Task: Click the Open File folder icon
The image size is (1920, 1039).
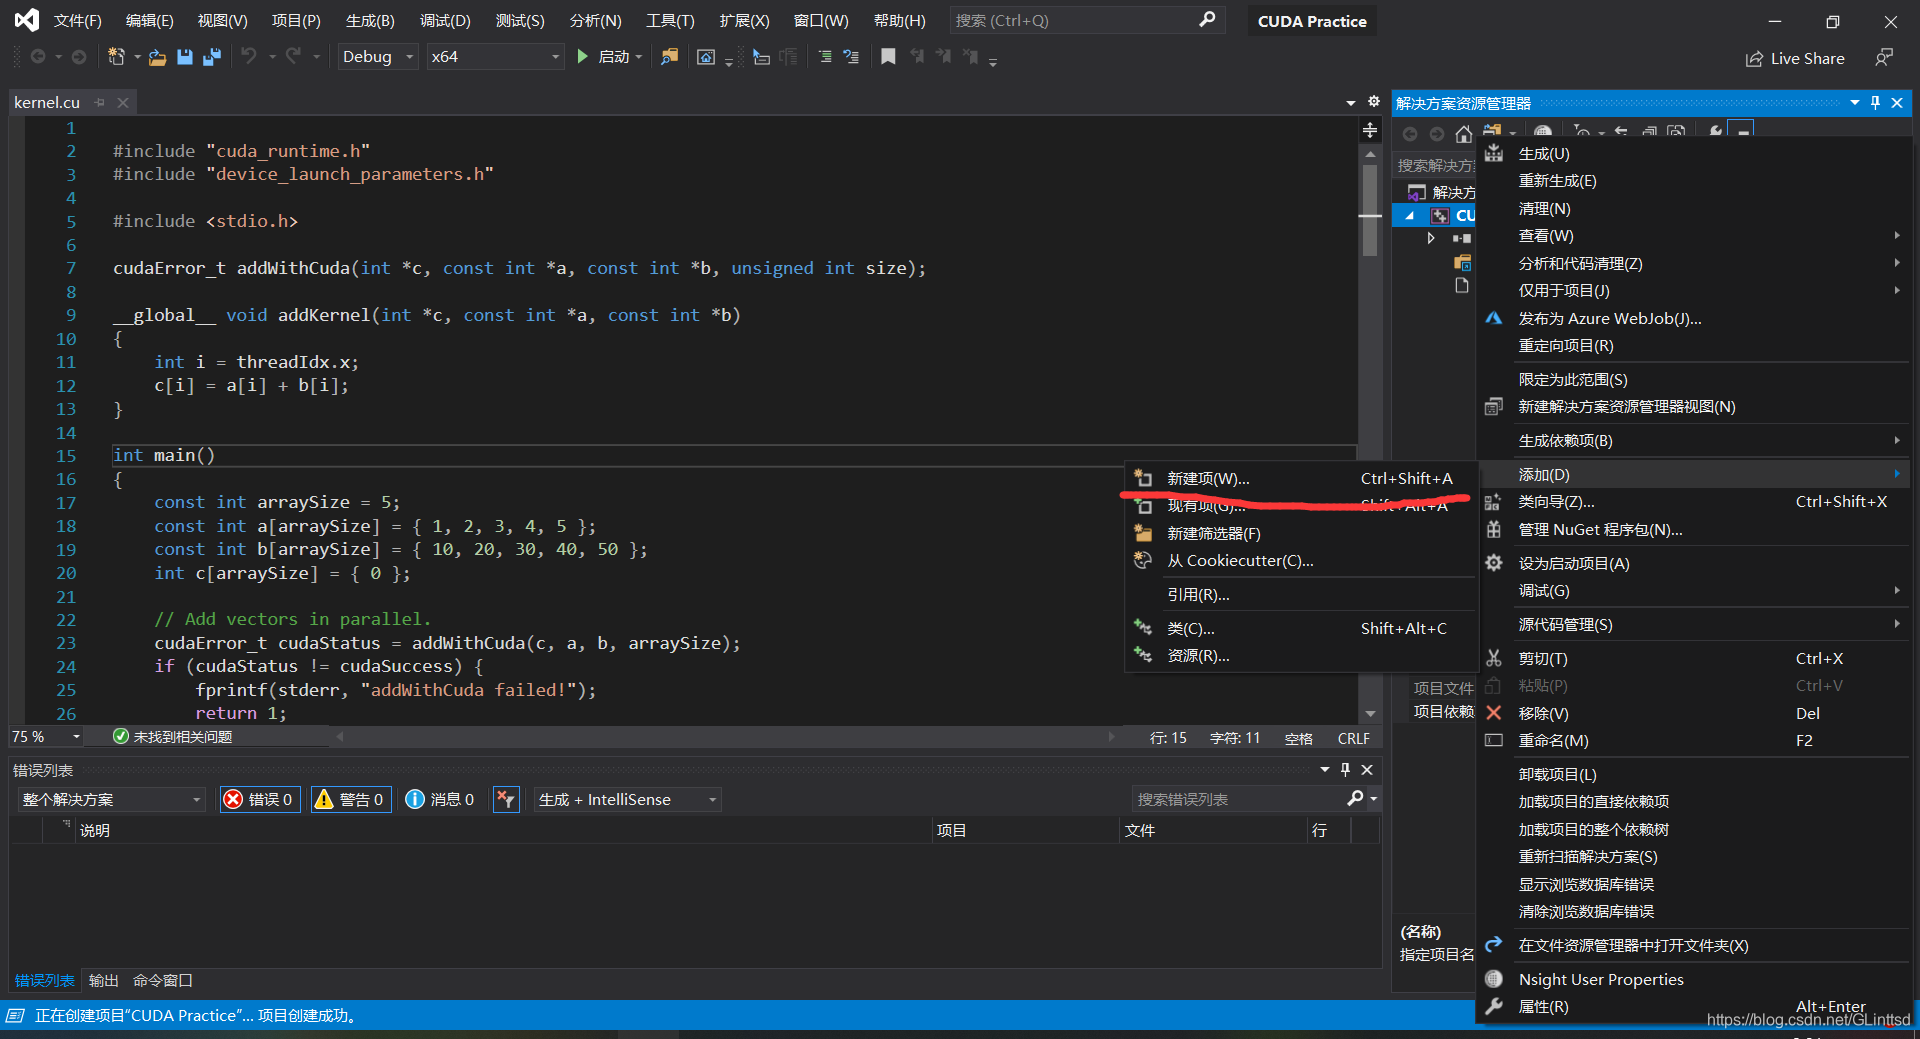Action: pyautogui.click(x=157, y=58)
